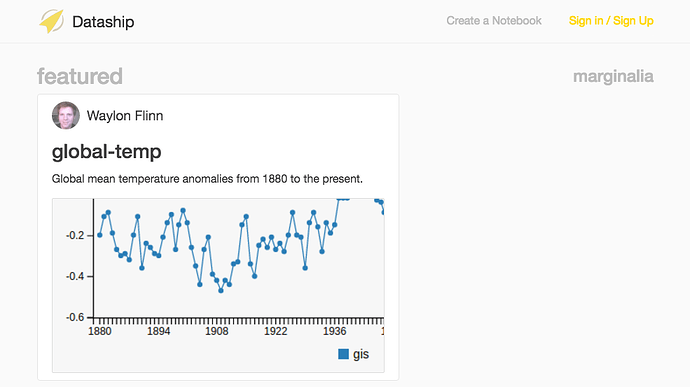Click the -0.4 y-axis tick label
The height and width of the screenshot is (387, 690).
75,276
